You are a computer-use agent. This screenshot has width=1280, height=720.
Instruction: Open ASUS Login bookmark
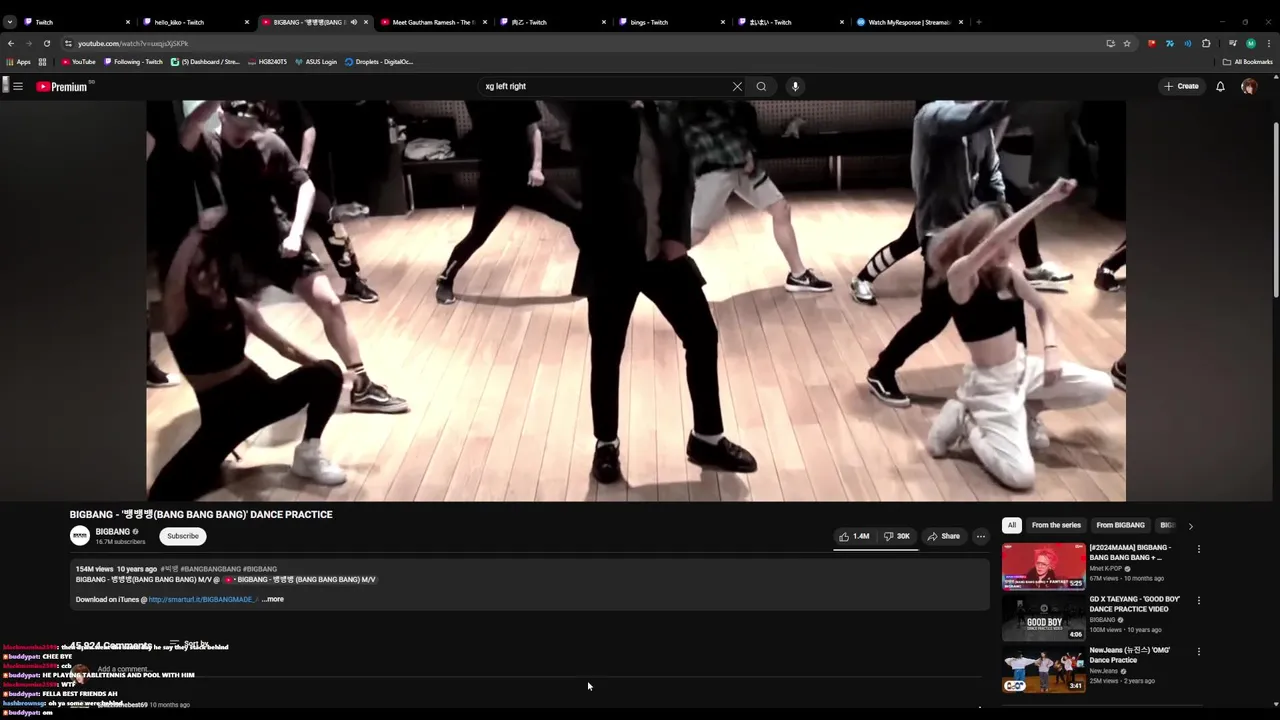(315, 62)
